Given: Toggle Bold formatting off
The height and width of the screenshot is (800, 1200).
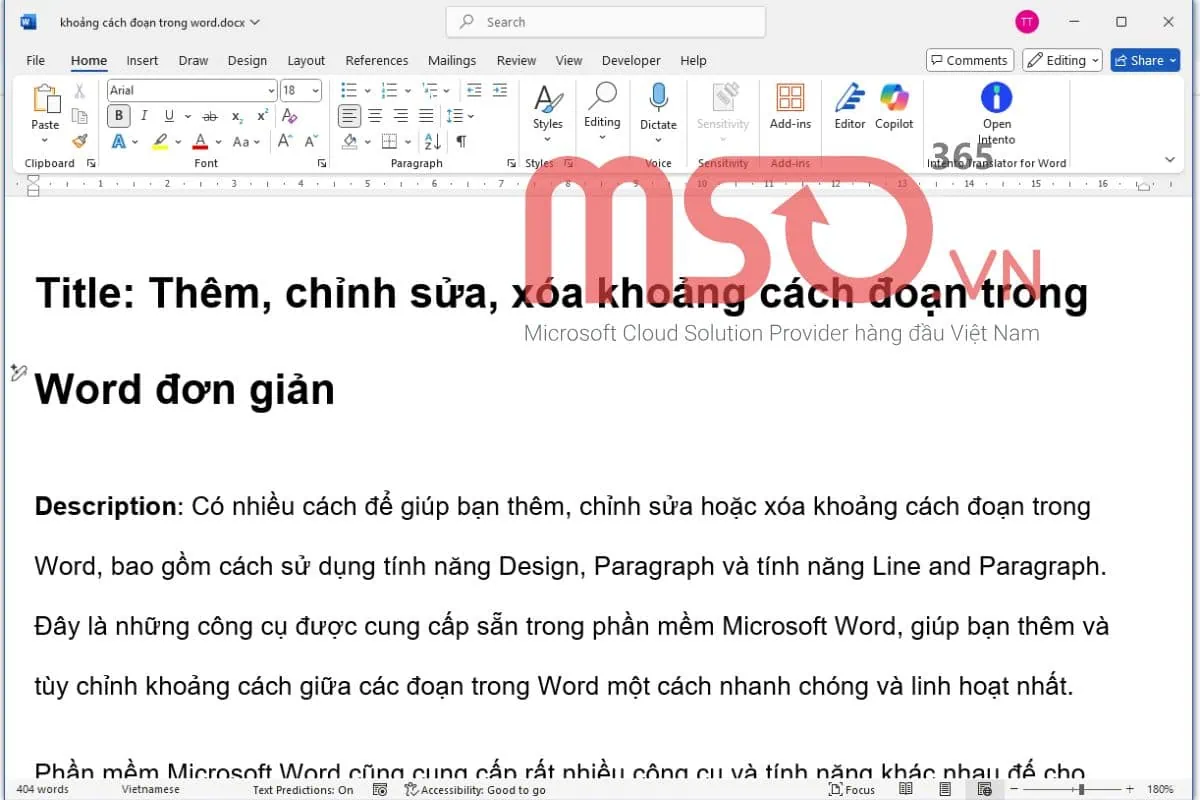Looking at the screenshot, I should (120, 116).
